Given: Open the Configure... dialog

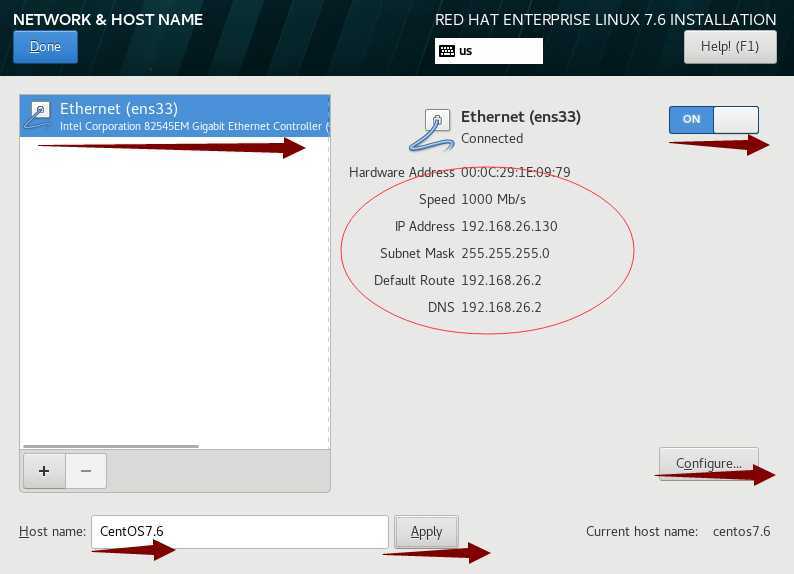Looking at the screenshot, I should pos(708,463).
